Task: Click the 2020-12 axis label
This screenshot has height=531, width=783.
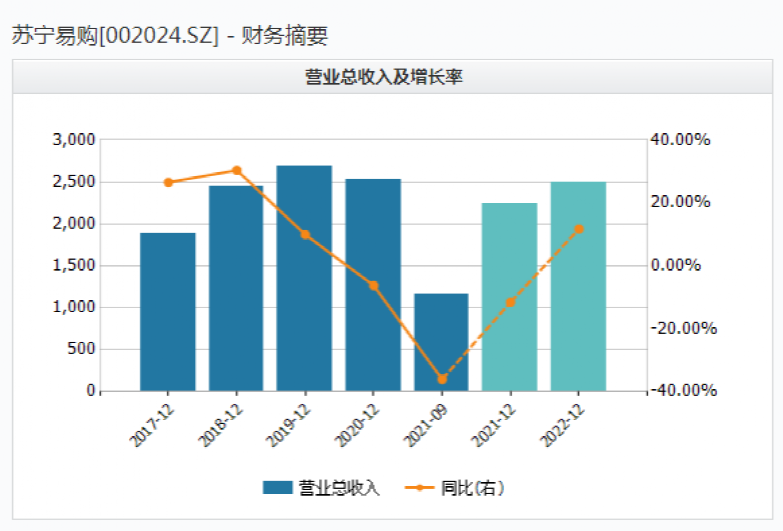Action: point(358,425)
